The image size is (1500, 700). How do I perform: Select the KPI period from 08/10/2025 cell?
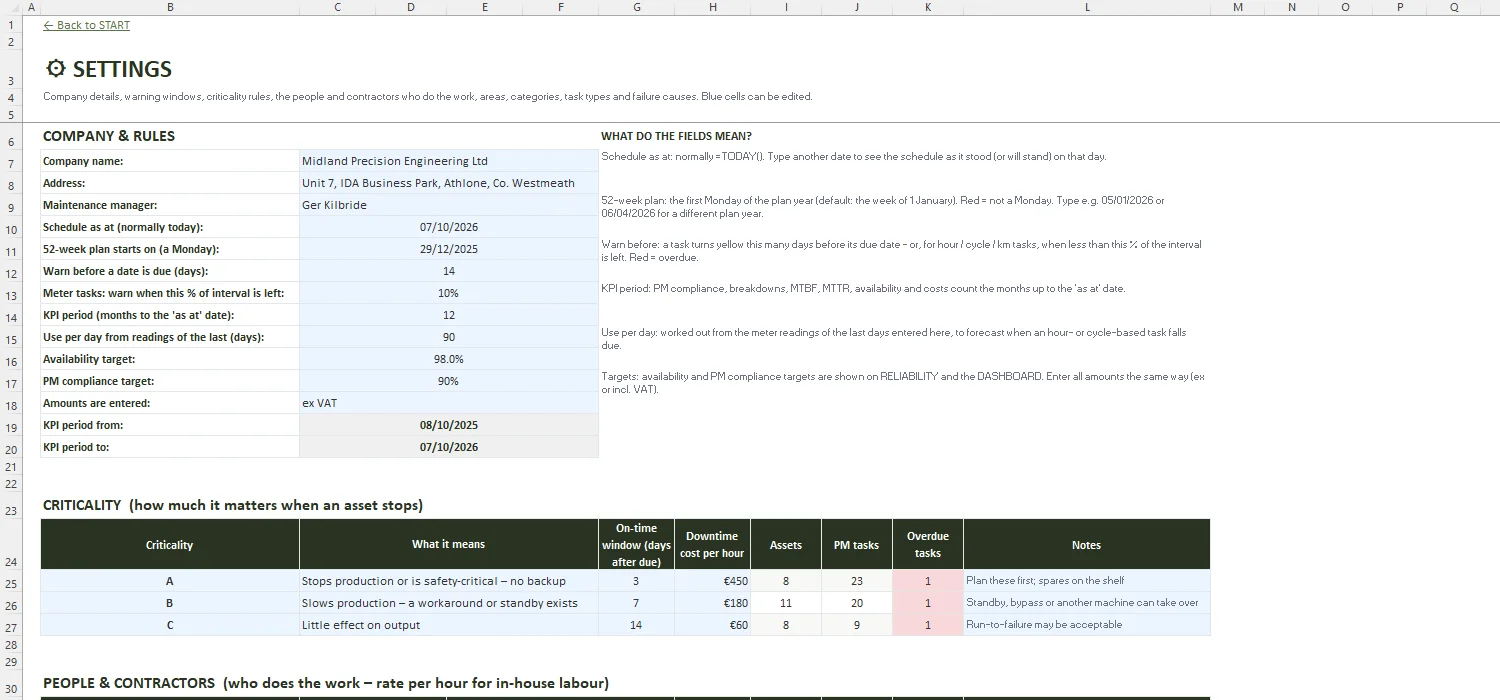click(x=448, y=425)
